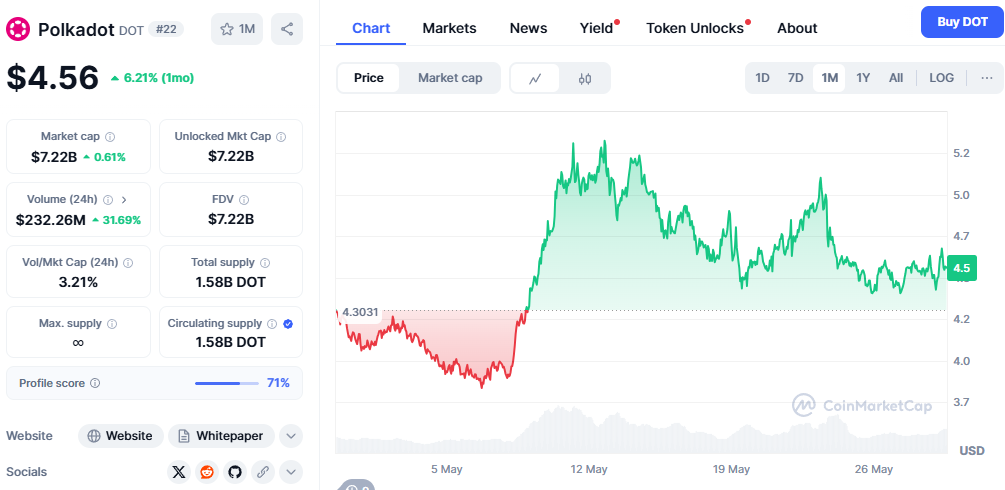The height and width of the screenshot is (490, 1005).
Task: Toggle LOG scale on chart
Action: (942, 78)
